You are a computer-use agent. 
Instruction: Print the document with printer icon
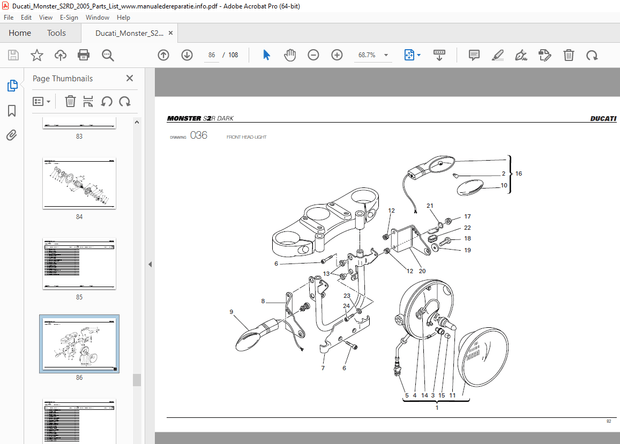tap(83, 55)
